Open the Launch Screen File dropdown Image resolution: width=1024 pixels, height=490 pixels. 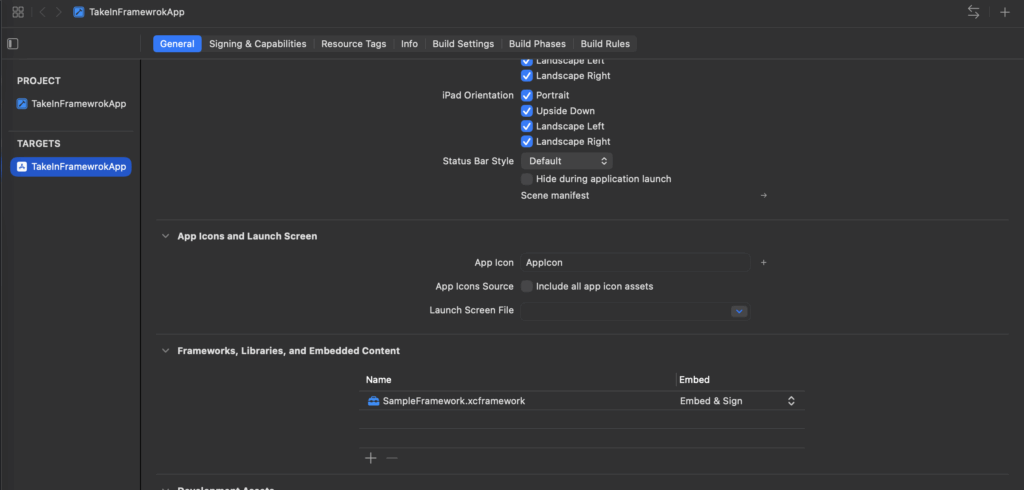[x=739, y=311]
